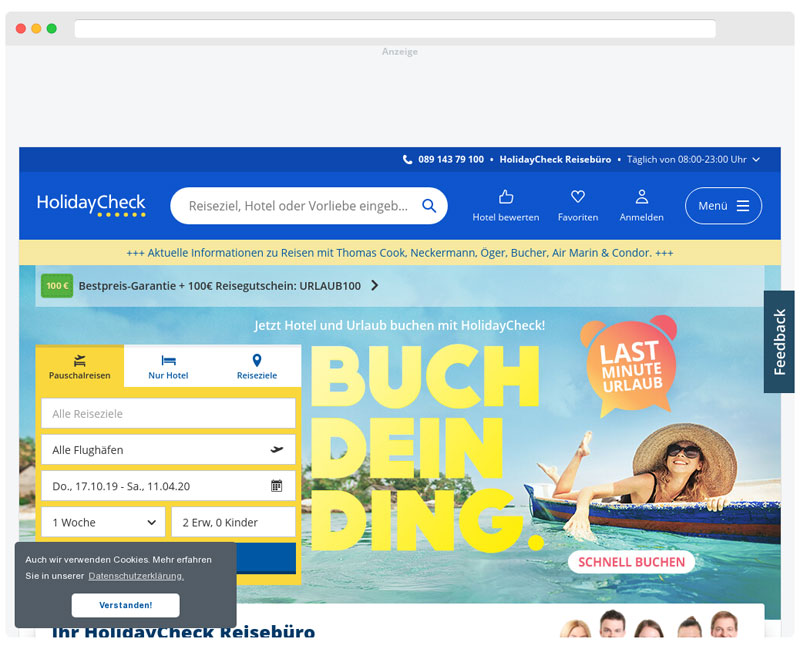Click the green 100 € voucher badge
The image size is (800, 649).
57,286
